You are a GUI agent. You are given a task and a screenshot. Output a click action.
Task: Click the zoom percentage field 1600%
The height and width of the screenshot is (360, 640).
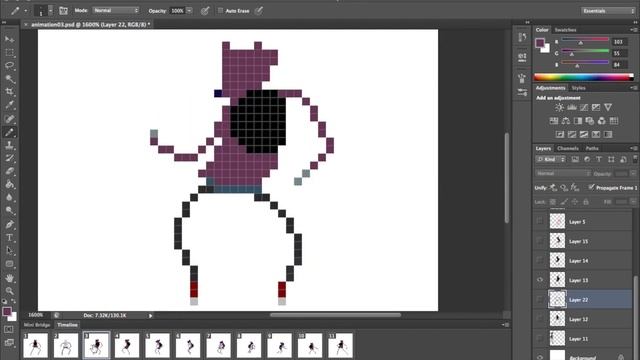click(36, 315)
